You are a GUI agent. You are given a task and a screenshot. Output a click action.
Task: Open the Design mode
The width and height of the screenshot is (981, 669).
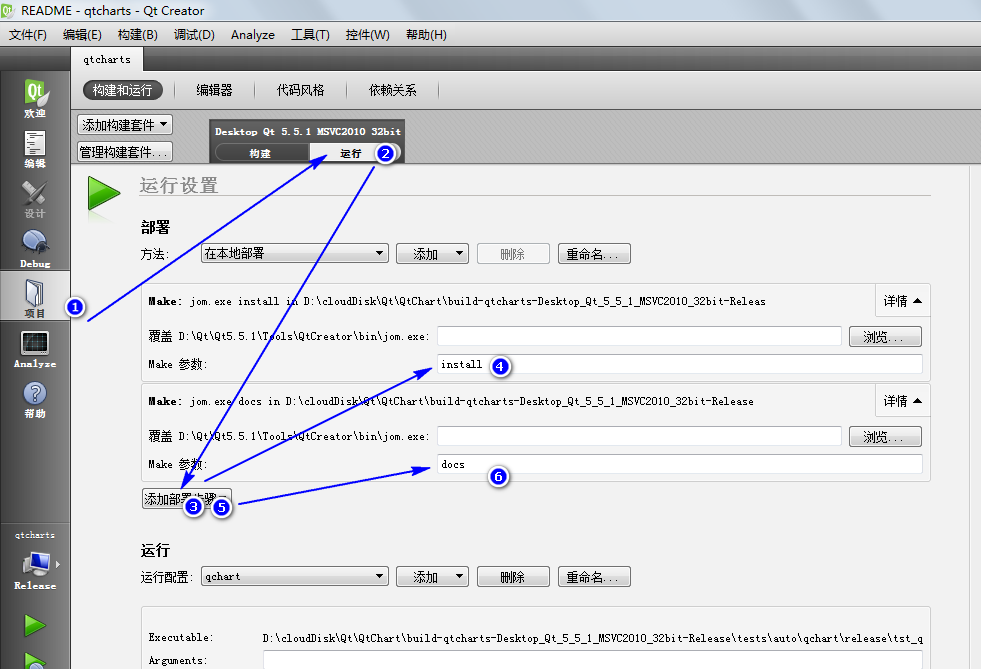pos(35,199)
